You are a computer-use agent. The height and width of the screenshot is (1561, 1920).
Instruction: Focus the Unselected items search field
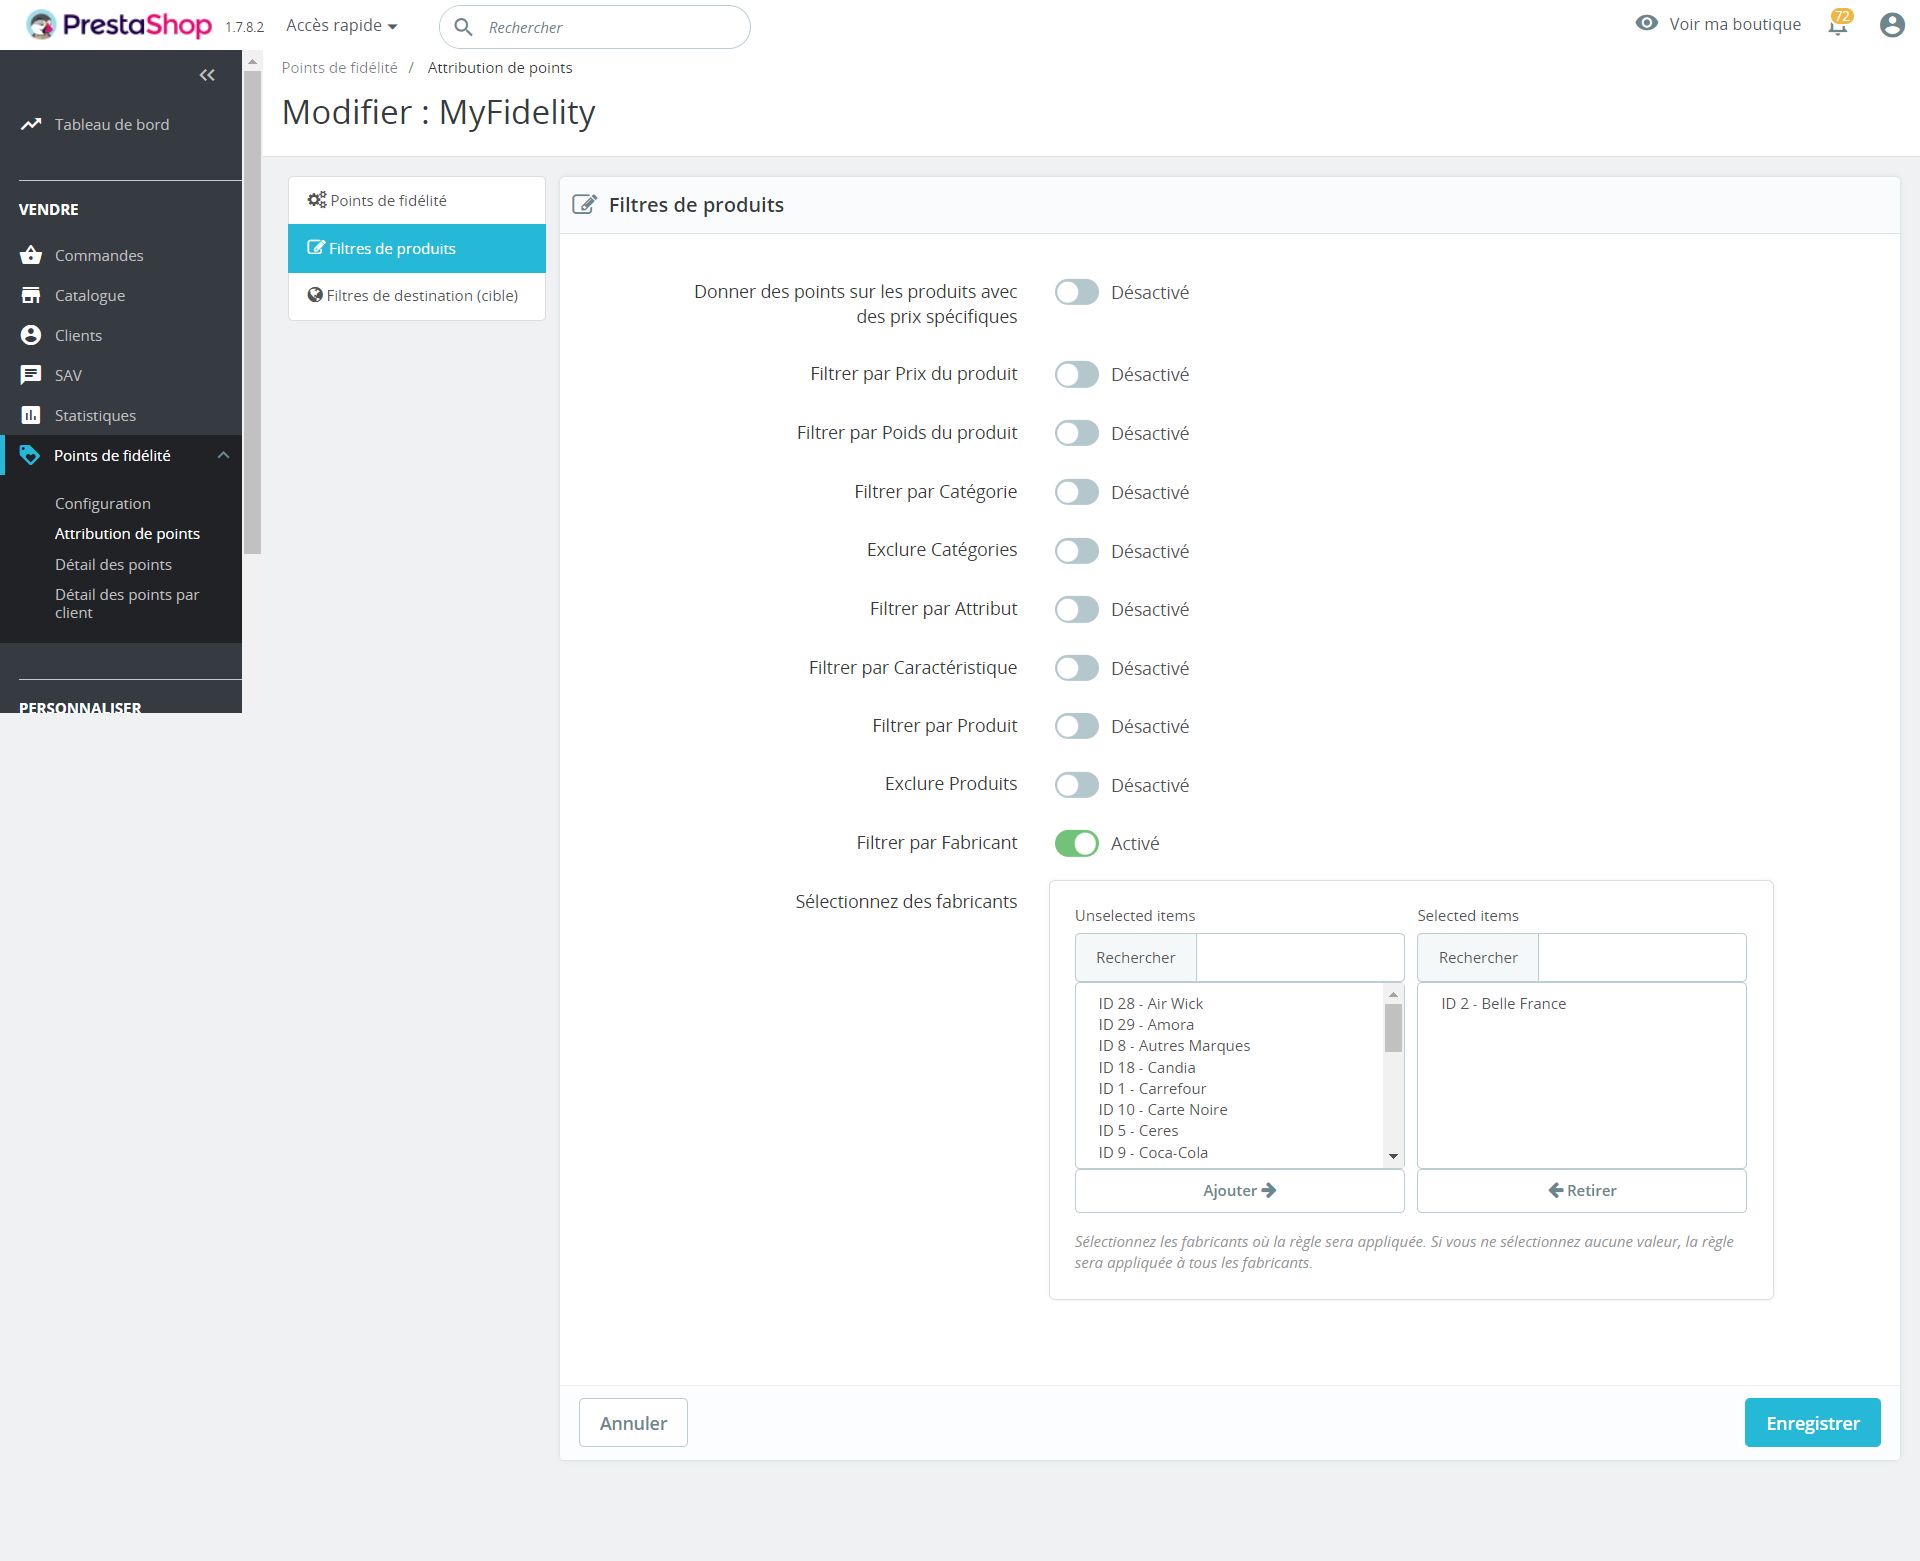[x=1299, y=957]
